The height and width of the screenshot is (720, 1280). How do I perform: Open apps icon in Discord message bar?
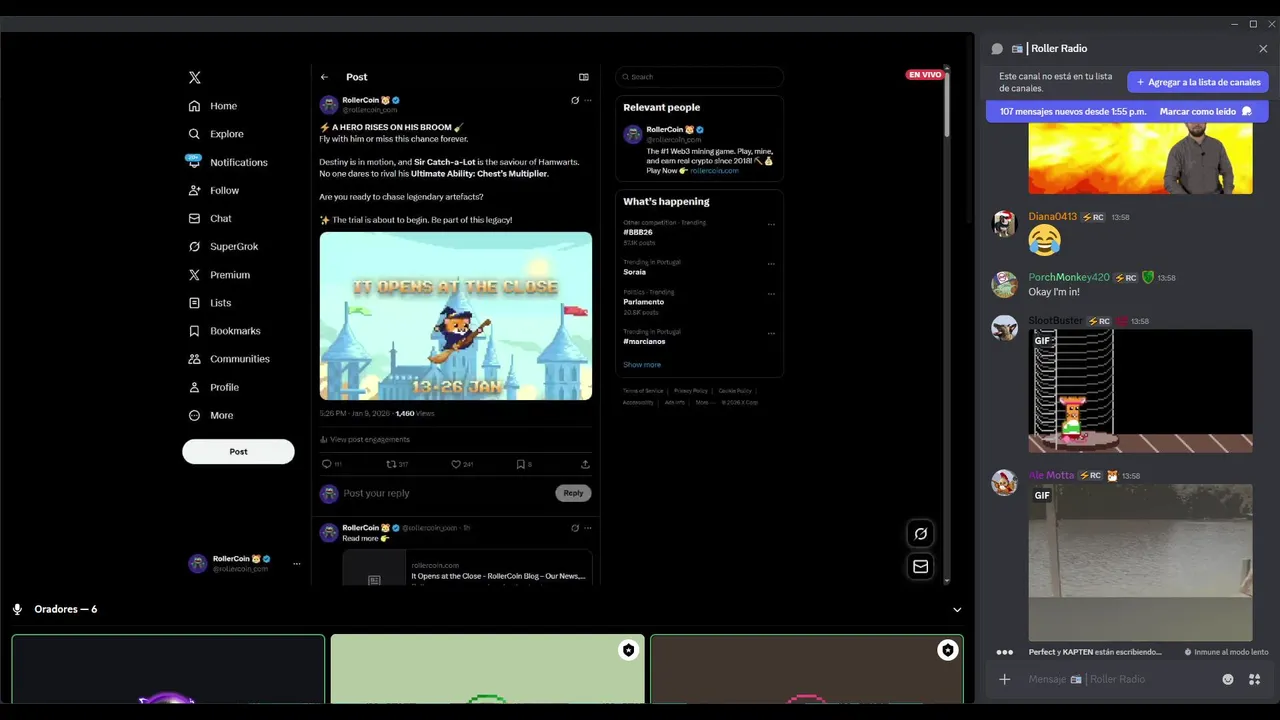coord(1254,679)
